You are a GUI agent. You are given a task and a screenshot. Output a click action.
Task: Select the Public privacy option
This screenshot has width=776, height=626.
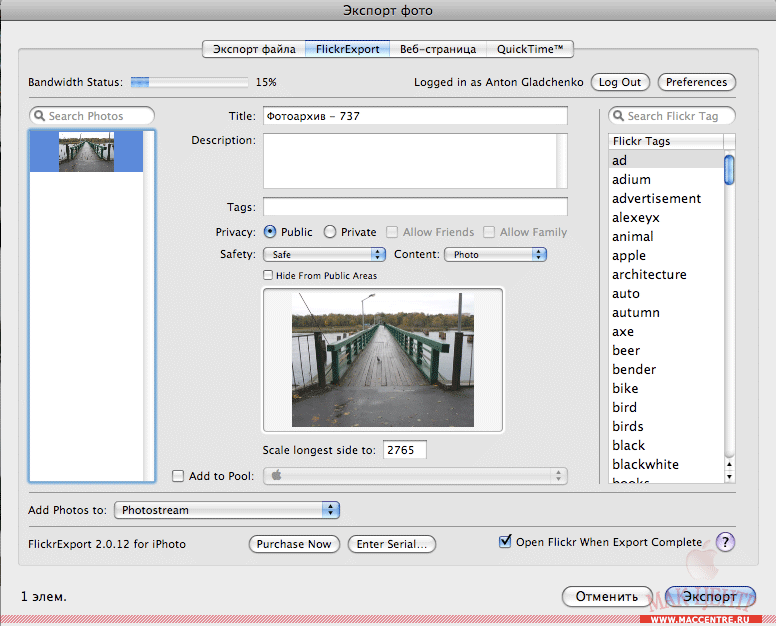coord(270,232)
